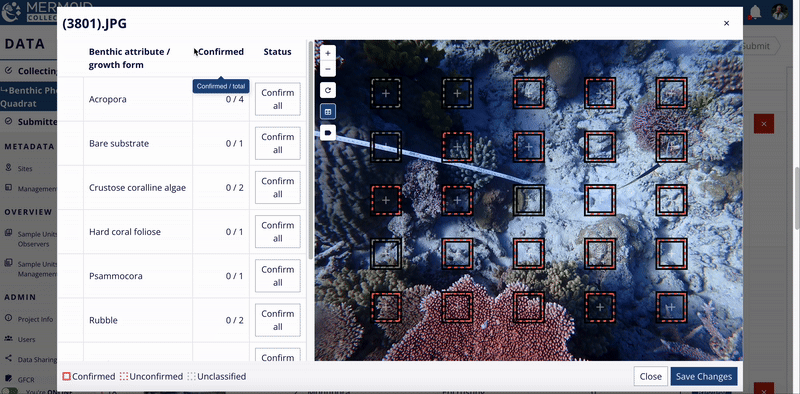Image resolution: width=800 pixels, height=394 pixels.
Task: Select the Crustose coralline algae row label
Action: 137,188
